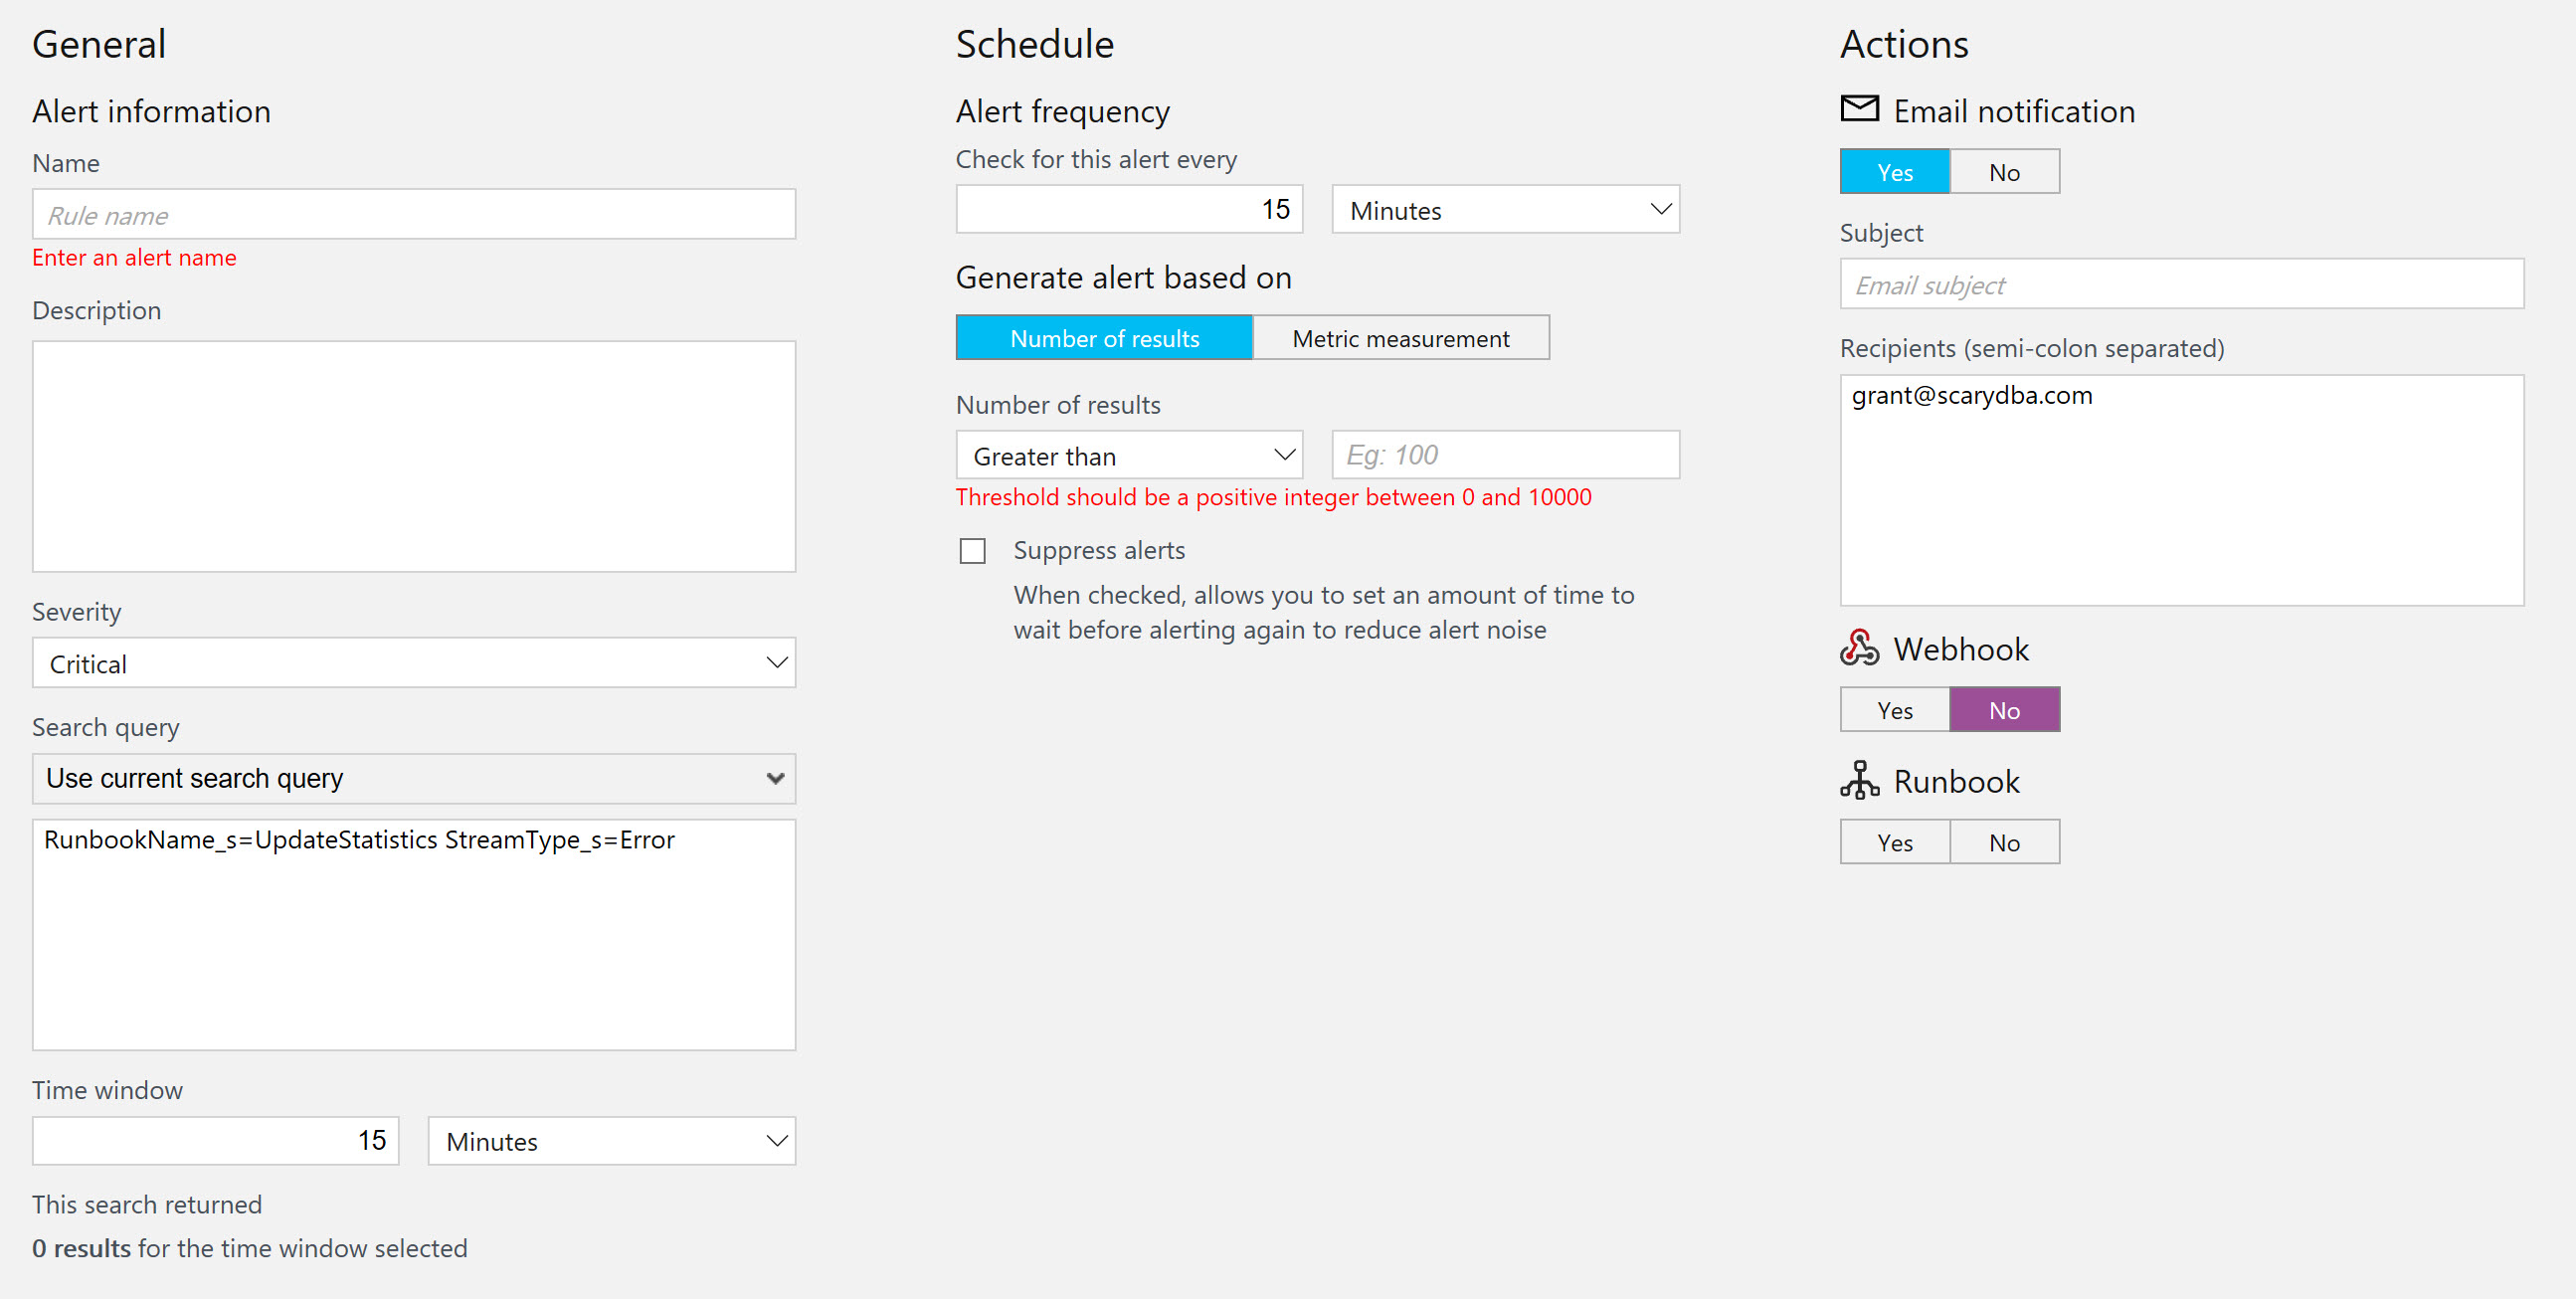Click the Webhook icon
Viewport: 2576px width, 1299px height.
point(1859,648)
